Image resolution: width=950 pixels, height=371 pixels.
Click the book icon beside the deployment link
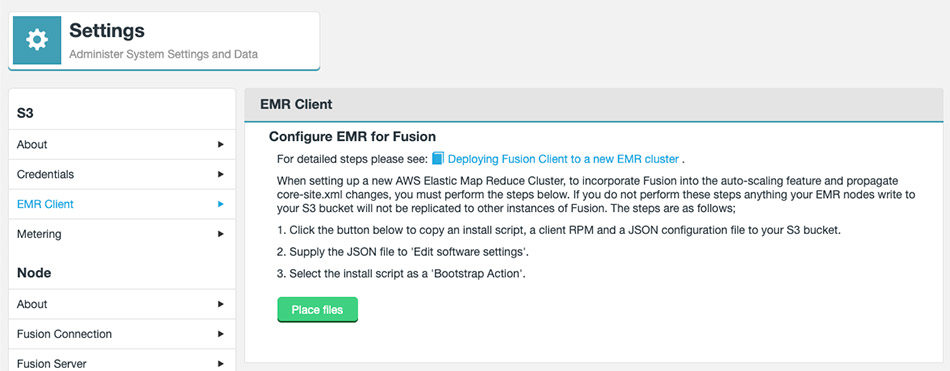(x=438, y=159)
